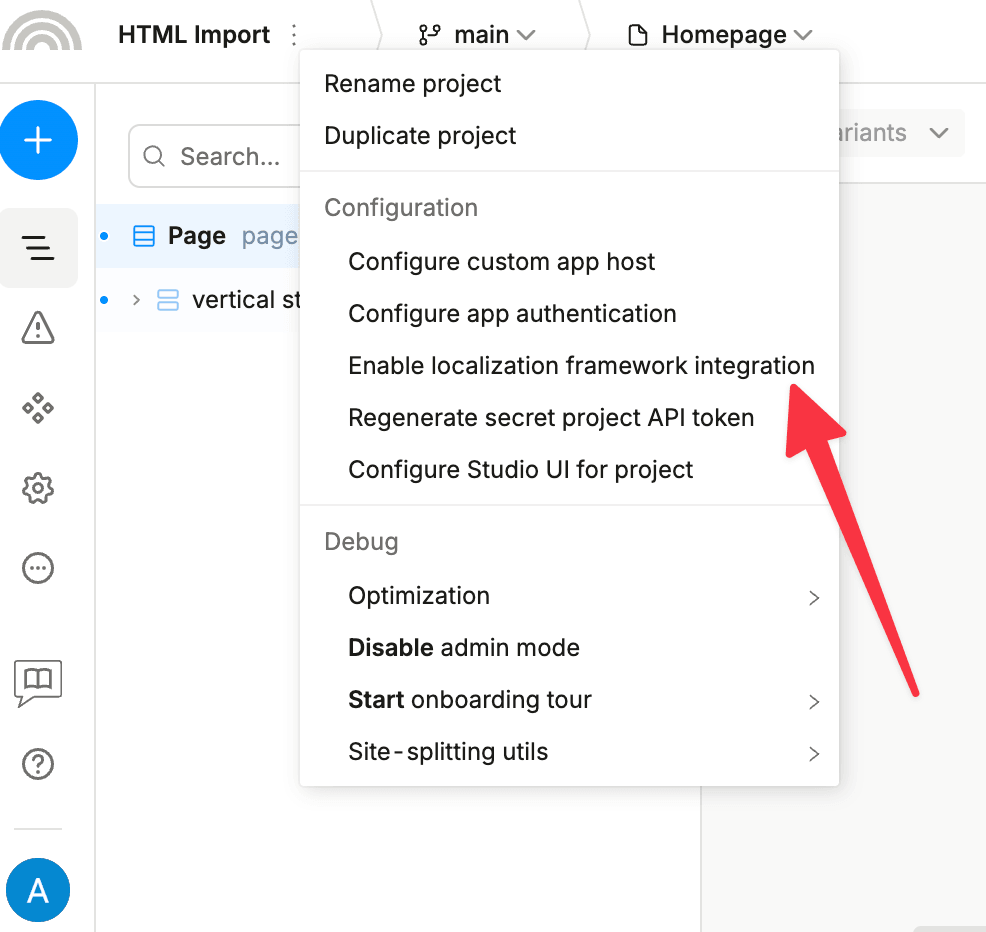Open the settings gear in sidebar
Image resolution: width=986 pixels, height=932 pixels.
38,489
